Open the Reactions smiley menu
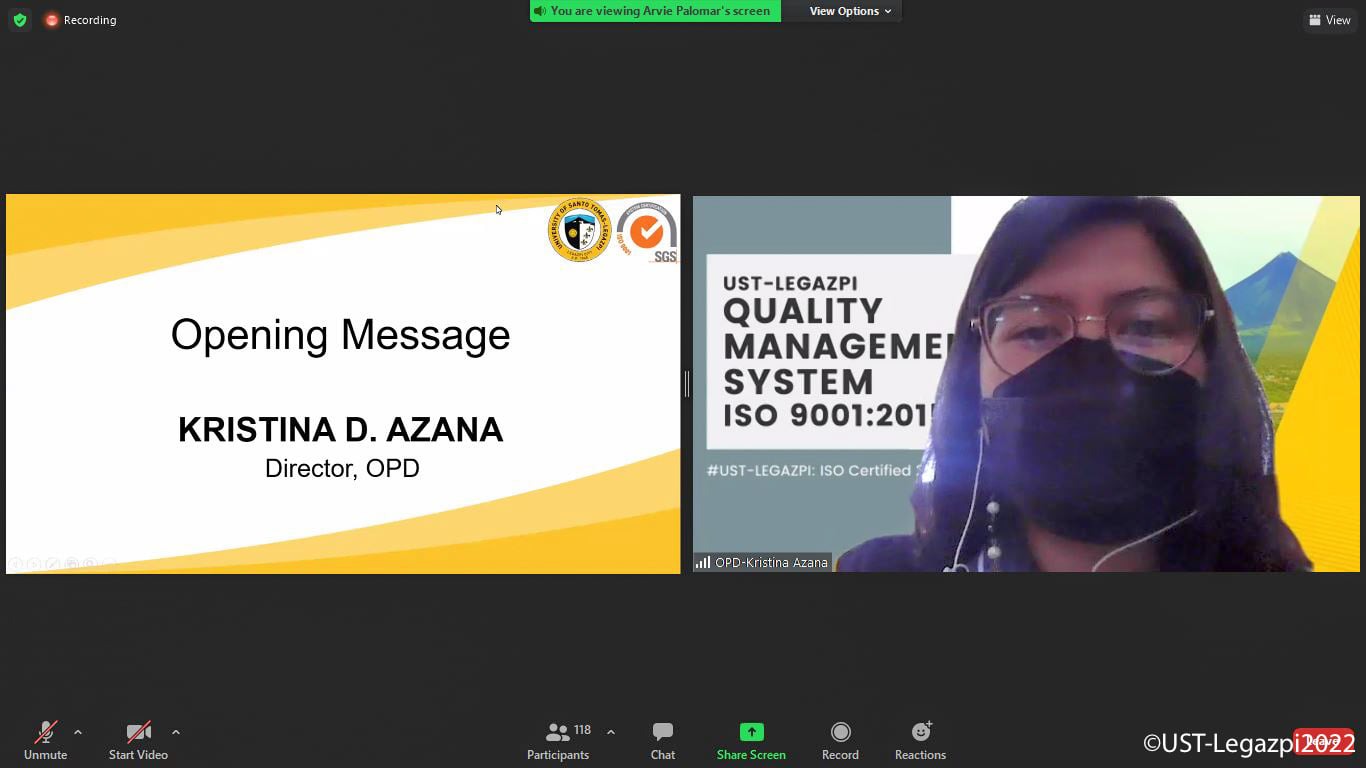The image size is (1366, 768). [x=920, y=741]
